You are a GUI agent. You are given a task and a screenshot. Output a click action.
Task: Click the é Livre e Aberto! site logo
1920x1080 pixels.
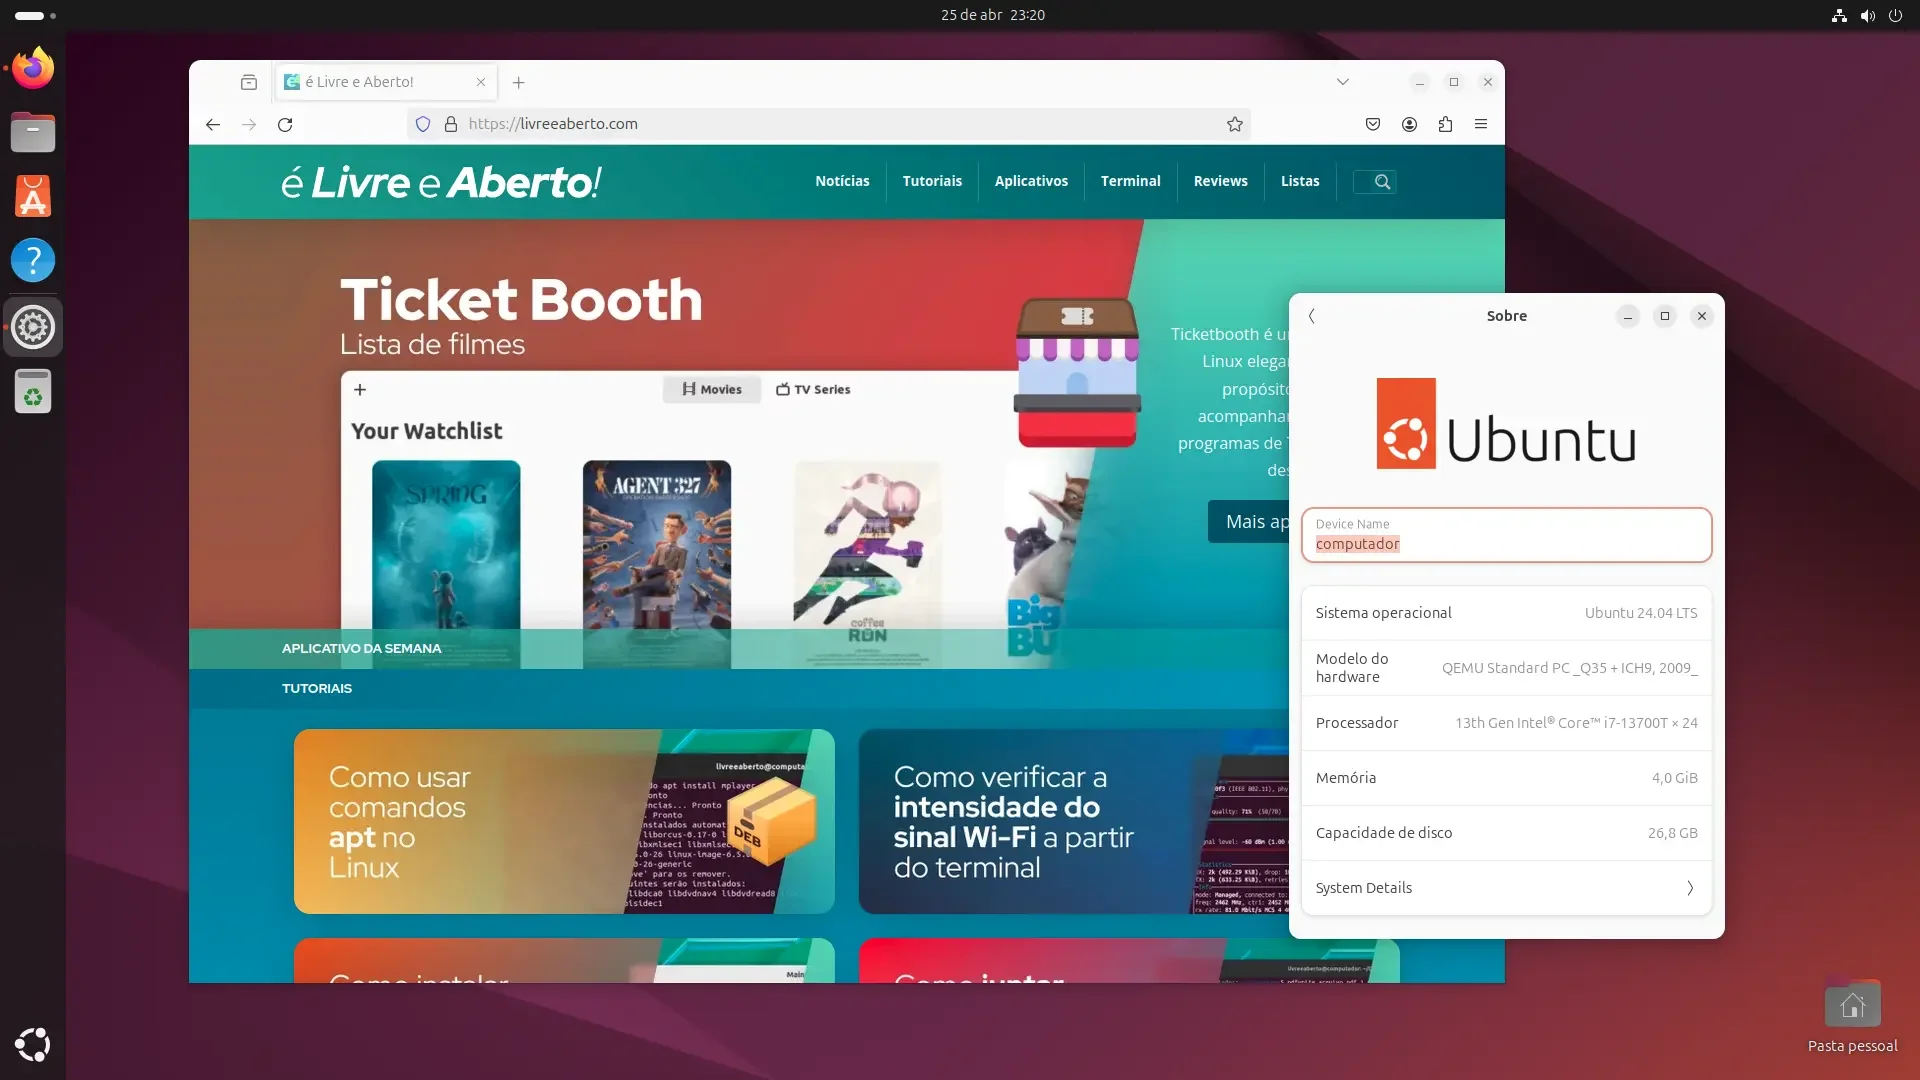coord(441,182)
